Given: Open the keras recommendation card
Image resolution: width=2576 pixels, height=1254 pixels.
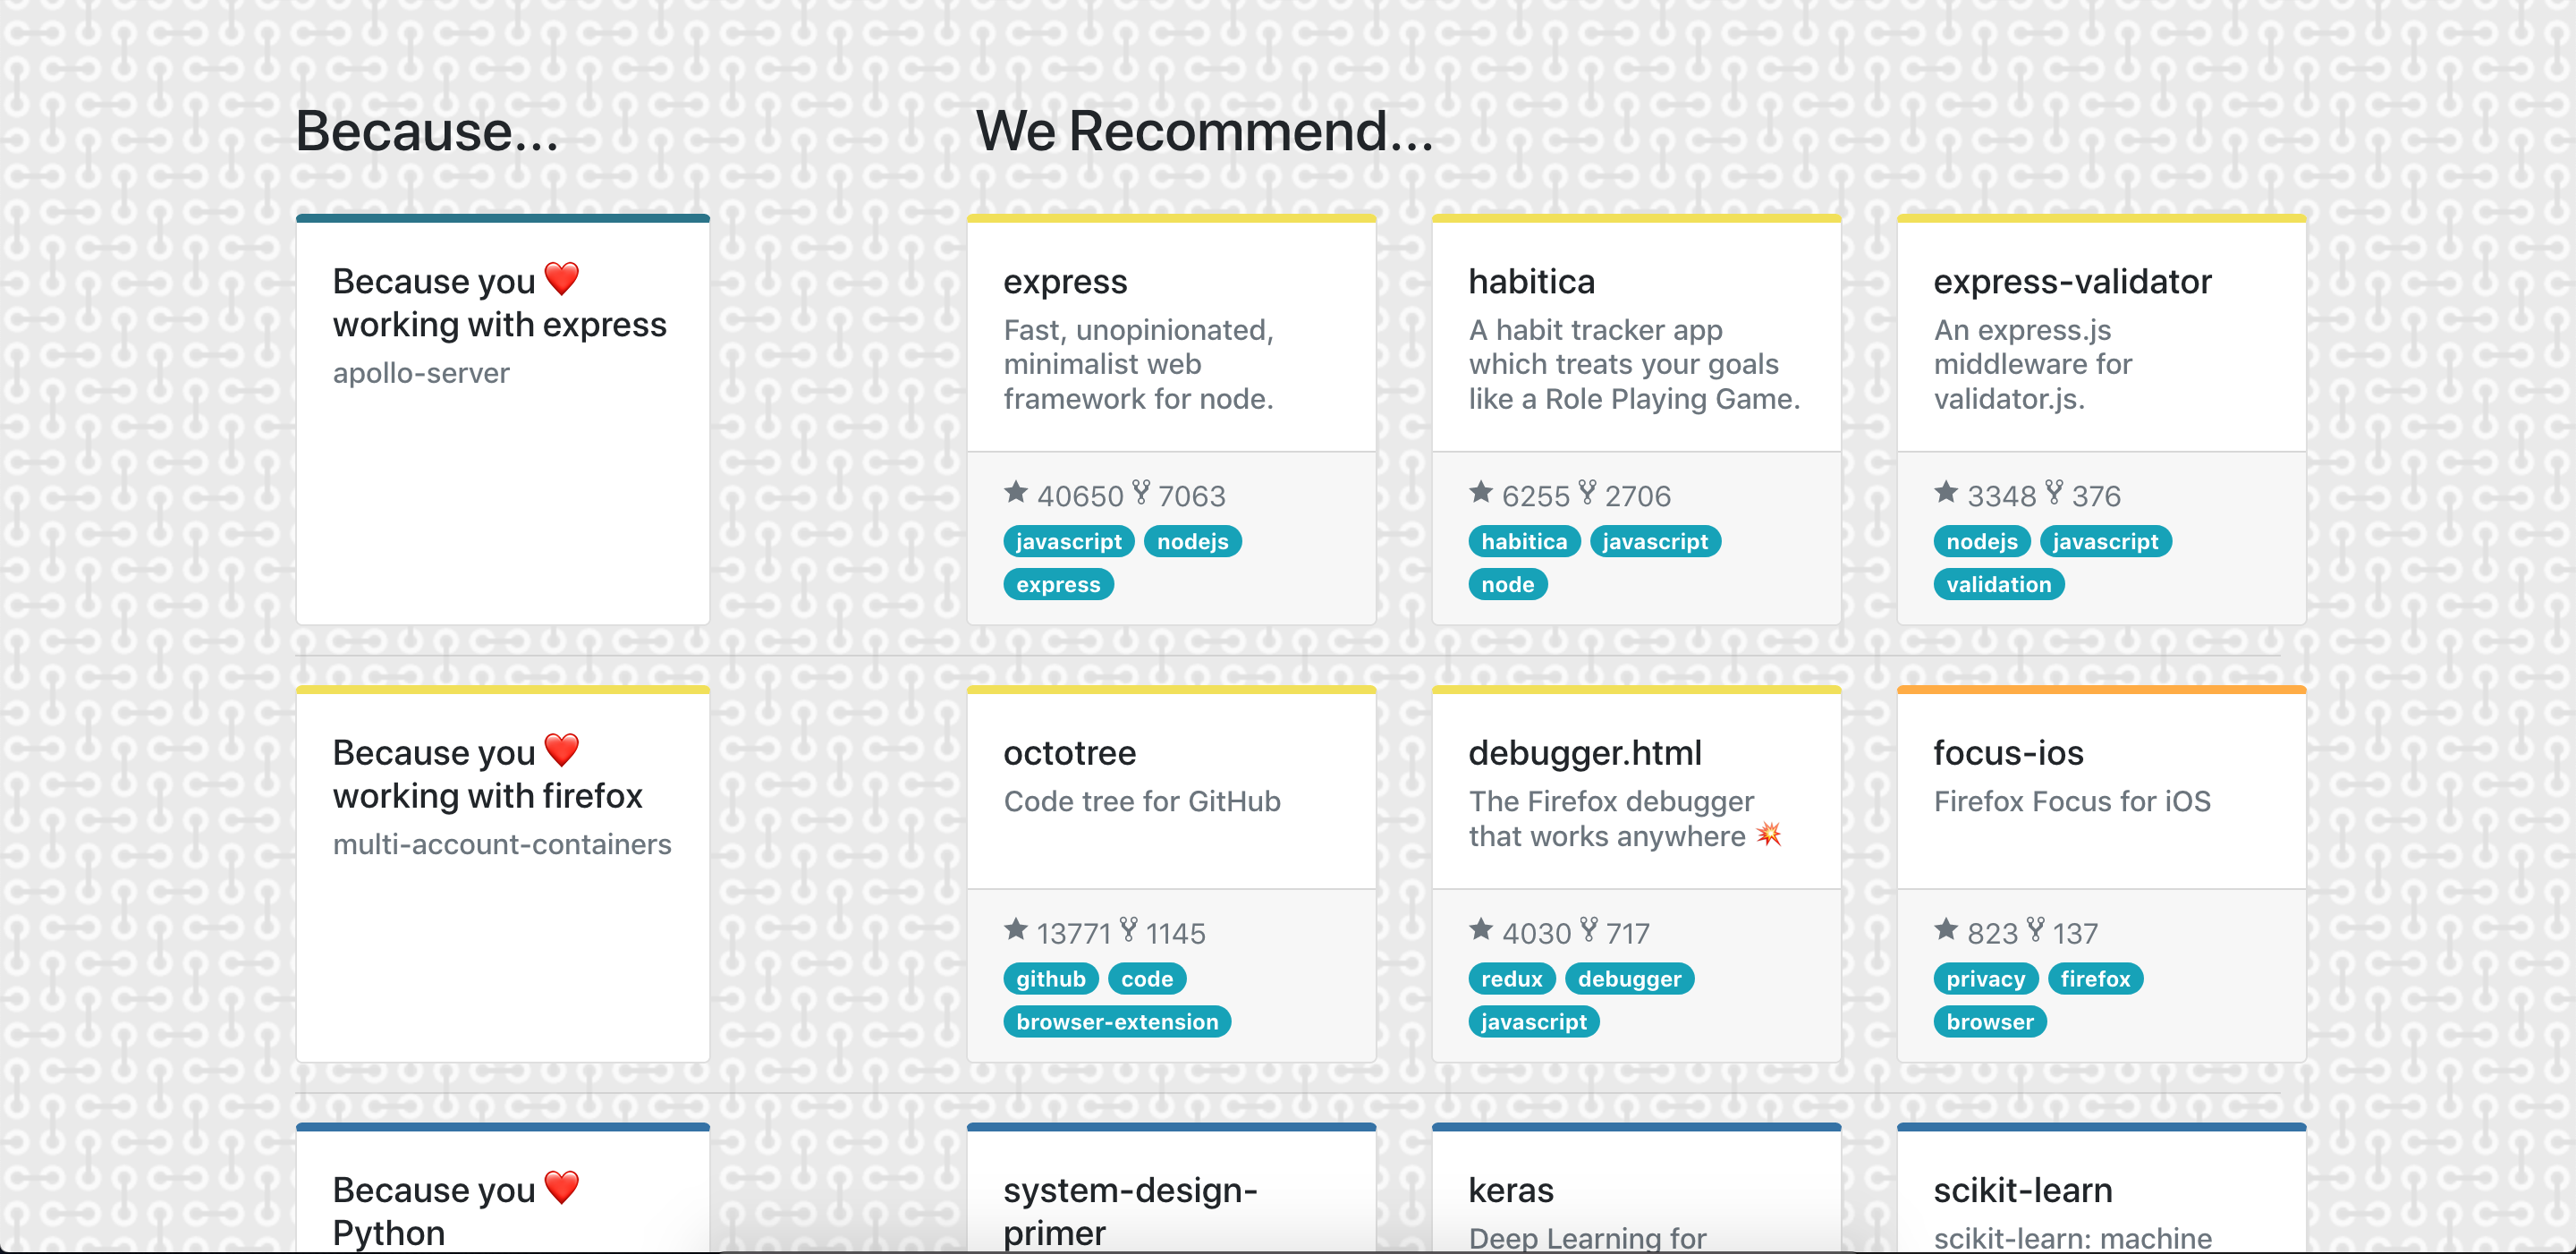Looking at the screenshot, I should [x=1510, y=1190].
